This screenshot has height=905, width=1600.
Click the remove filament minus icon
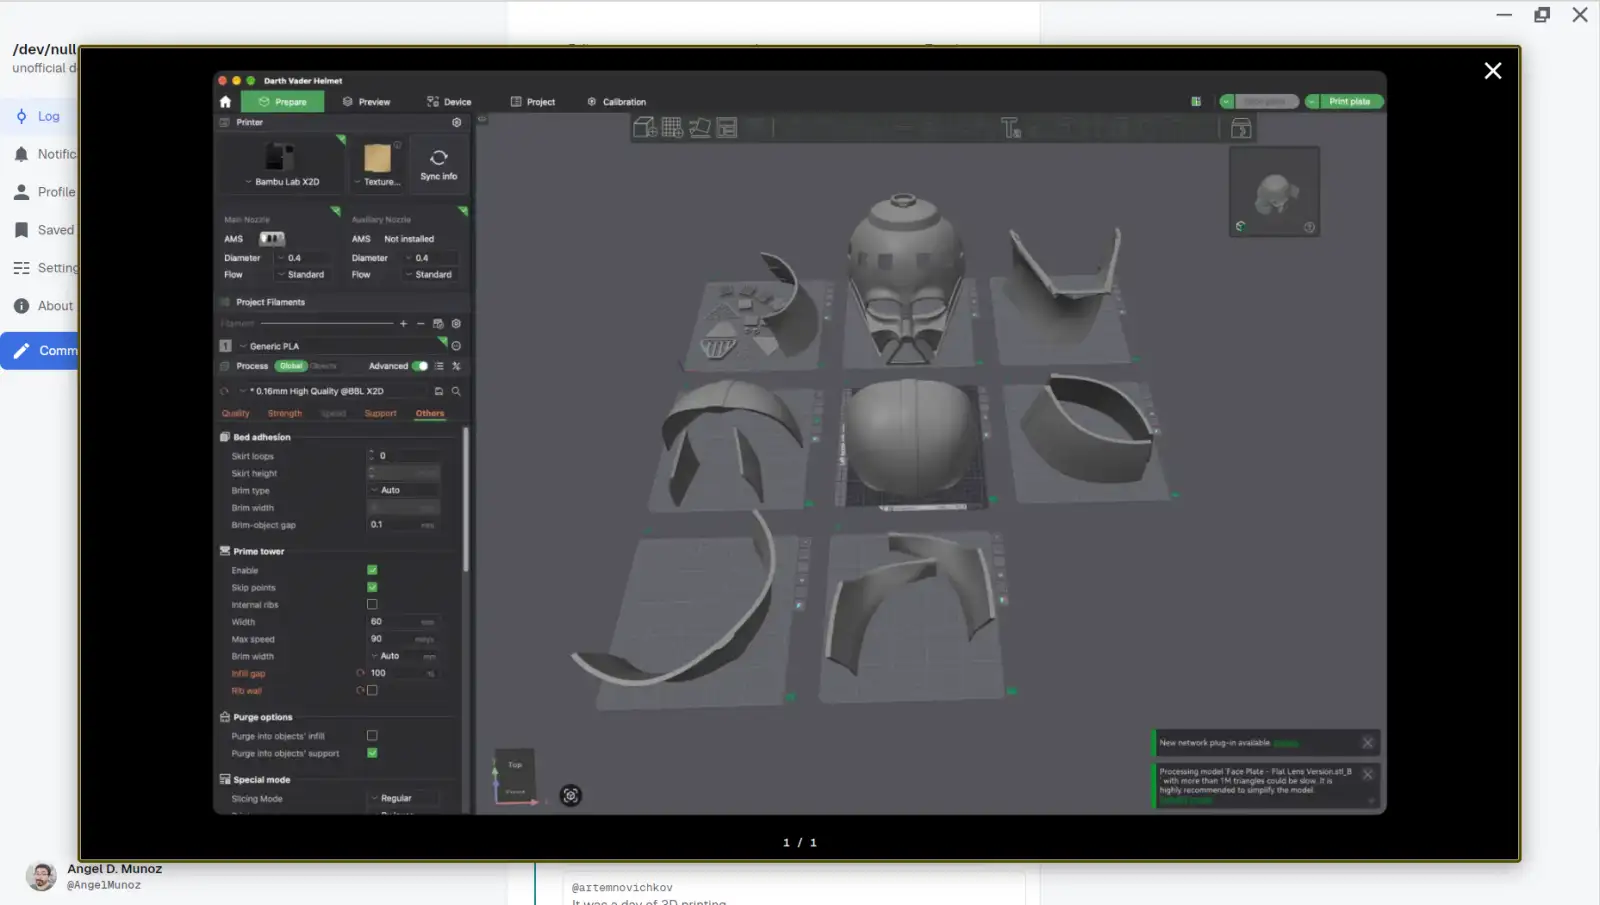pos(420,324)
